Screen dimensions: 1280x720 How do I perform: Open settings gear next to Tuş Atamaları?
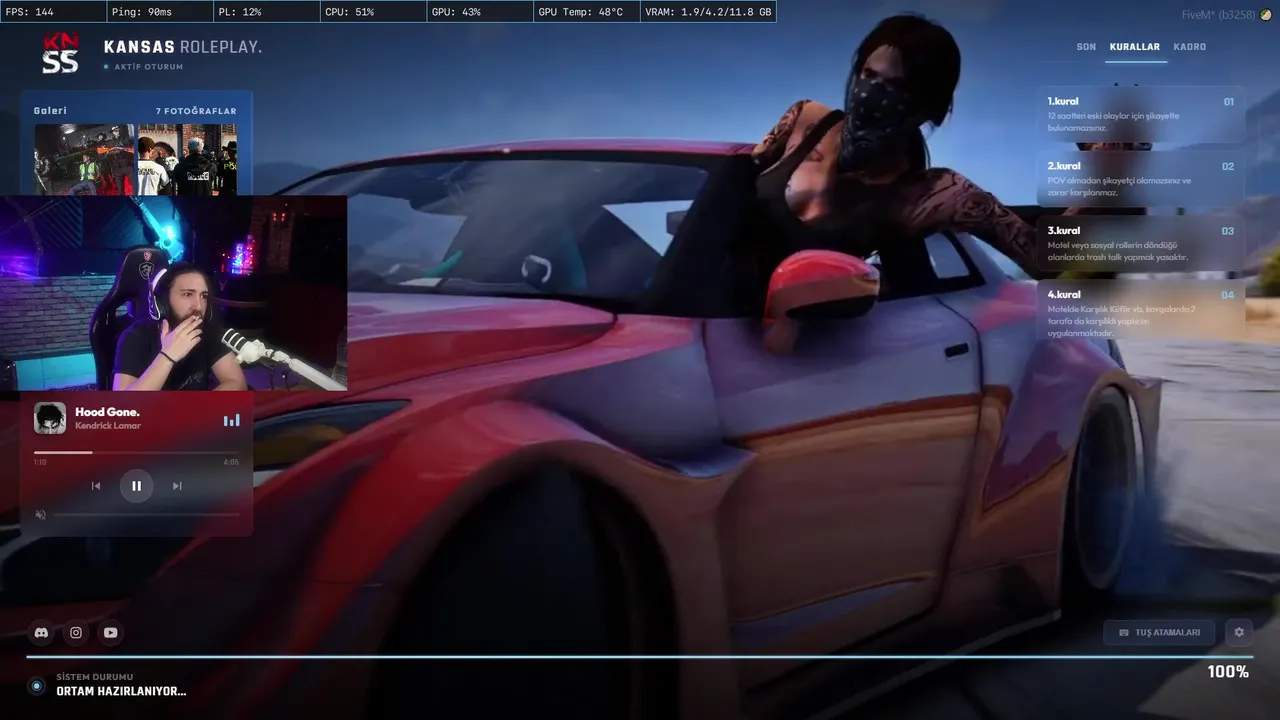tap(1239, 632)
